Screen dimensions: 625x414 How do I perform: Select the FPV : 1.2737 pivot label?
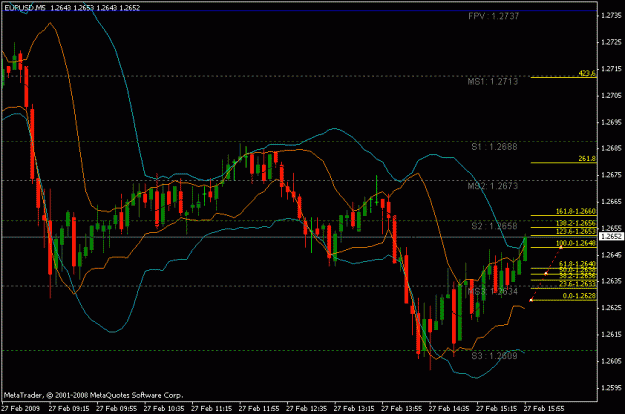click(493, 16)
